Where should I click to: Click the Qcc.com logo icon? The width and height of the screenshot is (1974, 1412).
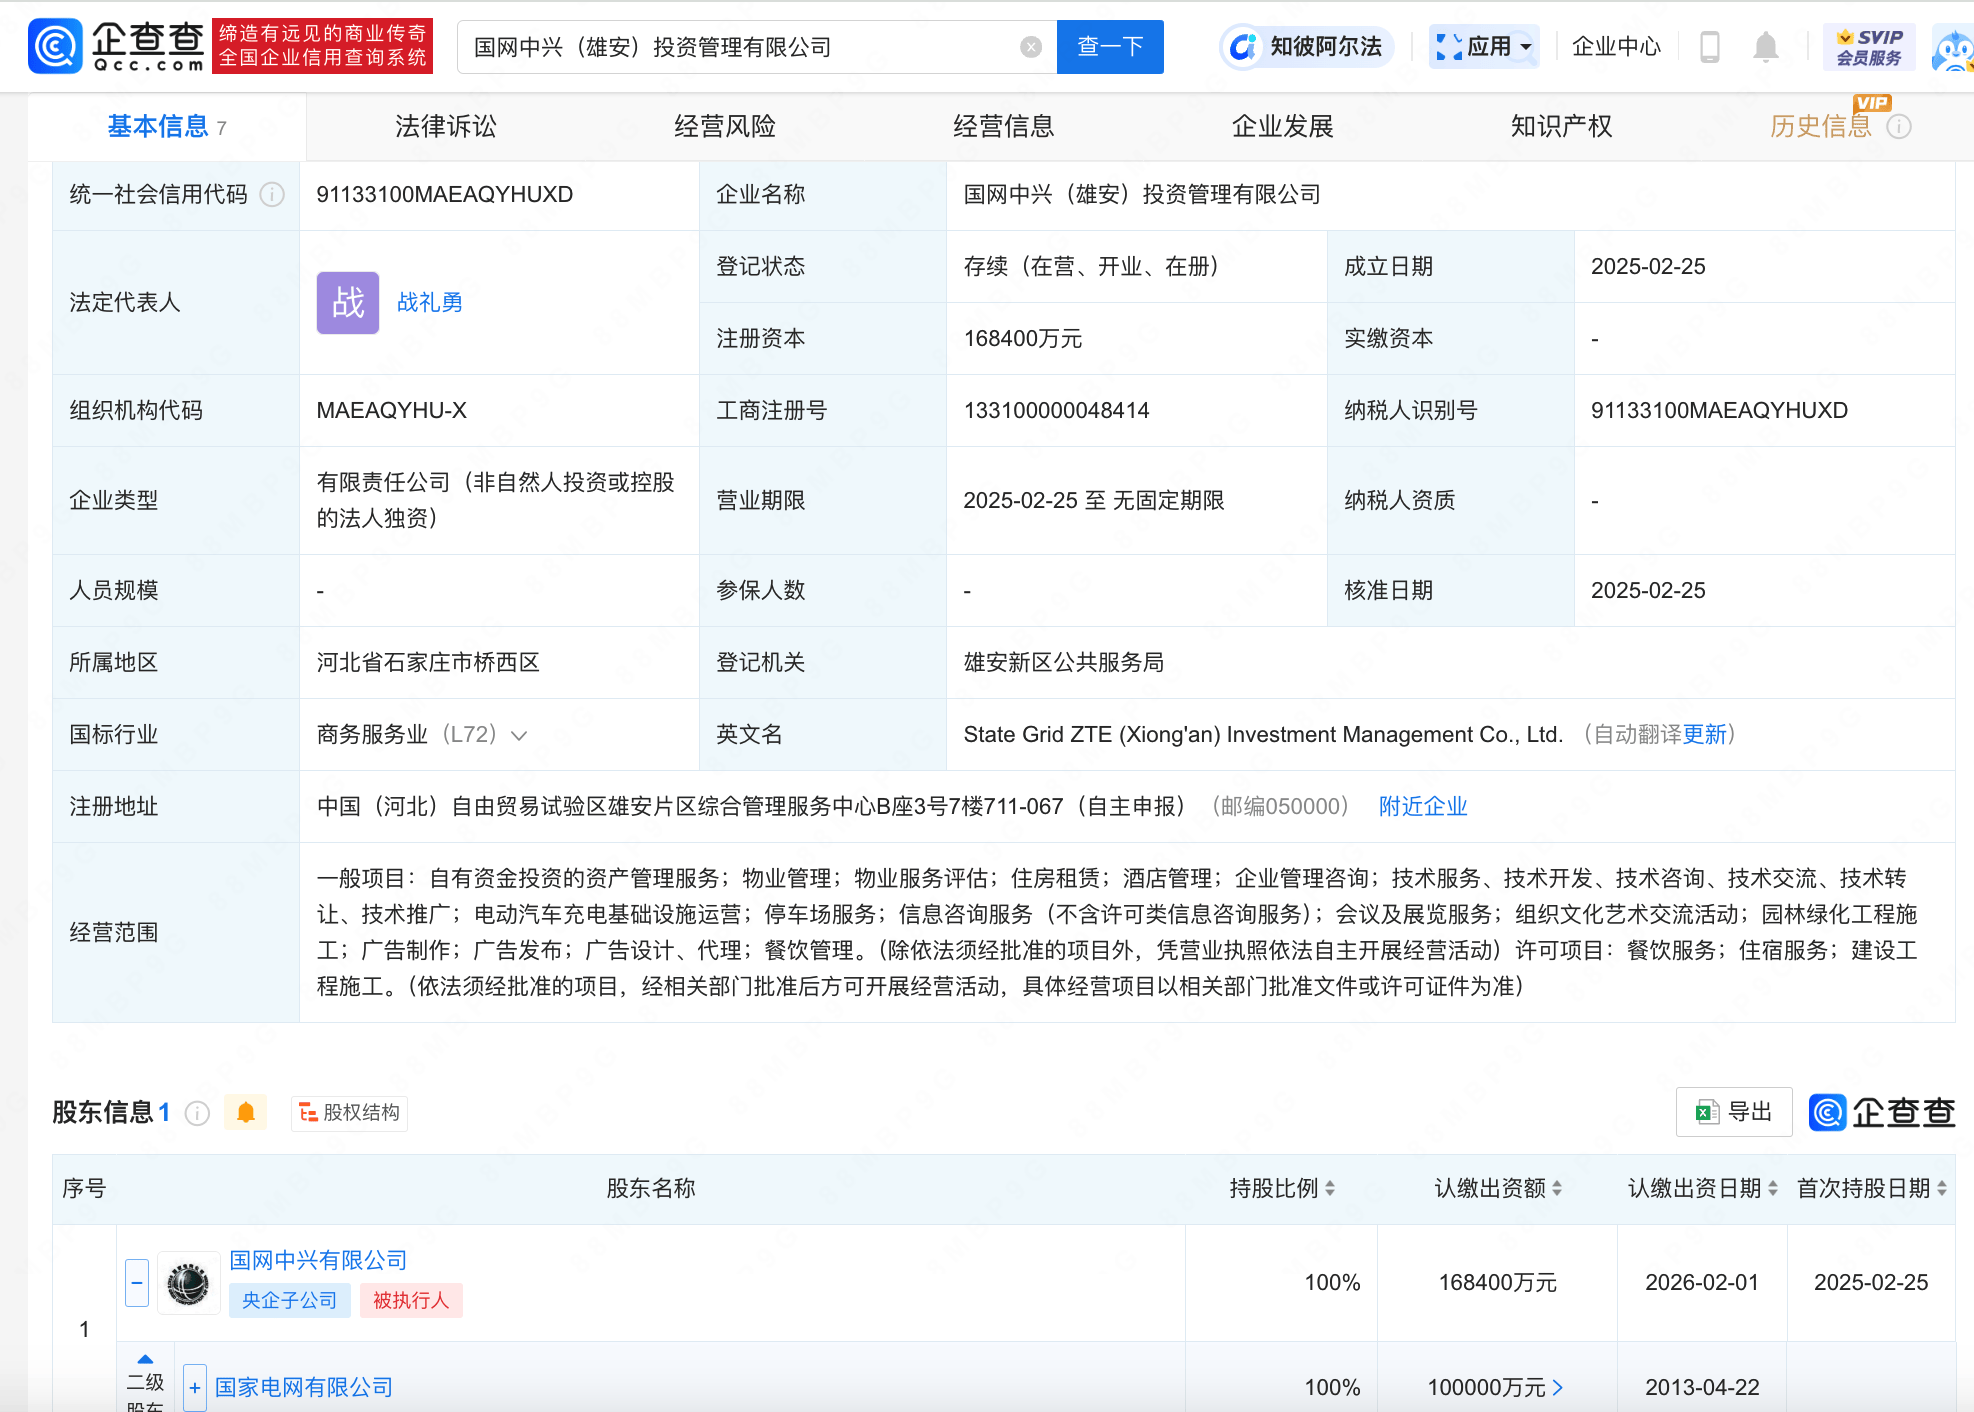[55, 46]
